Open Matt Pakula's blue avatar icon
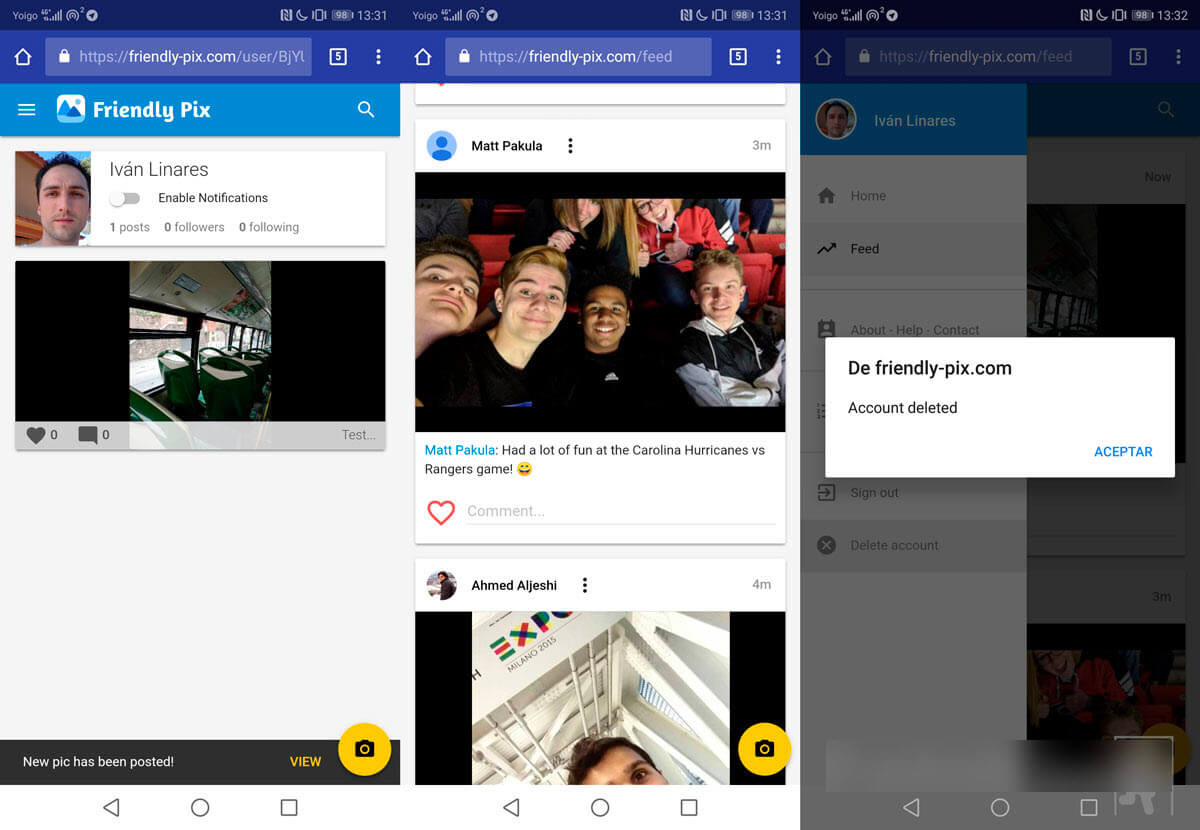The width and height of the screenshot is (1200, 830). (x=442, y=146)
